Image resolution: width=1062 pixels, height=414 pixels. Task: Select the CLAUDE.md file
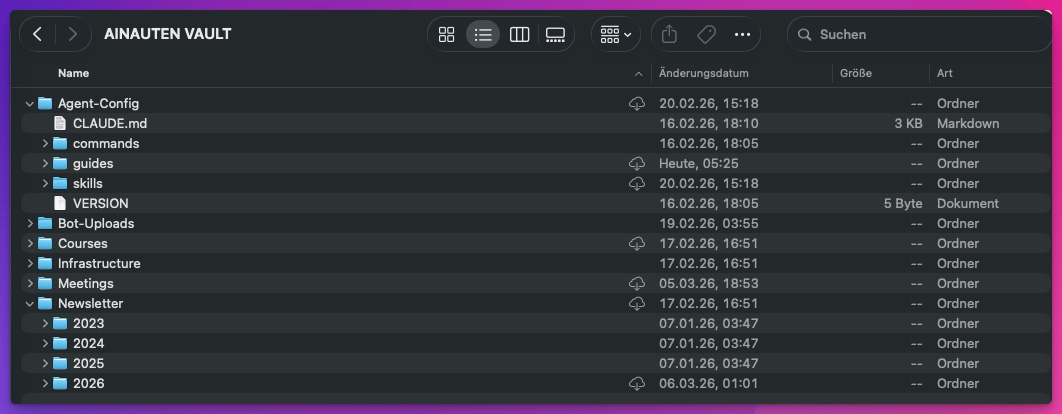pyautogui.click(x=110, y=123)
